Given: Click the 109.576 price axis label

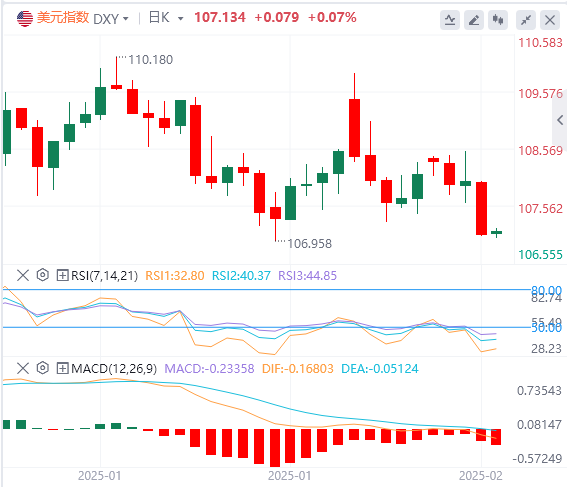Looking at the screenshot, I should 540,94.
